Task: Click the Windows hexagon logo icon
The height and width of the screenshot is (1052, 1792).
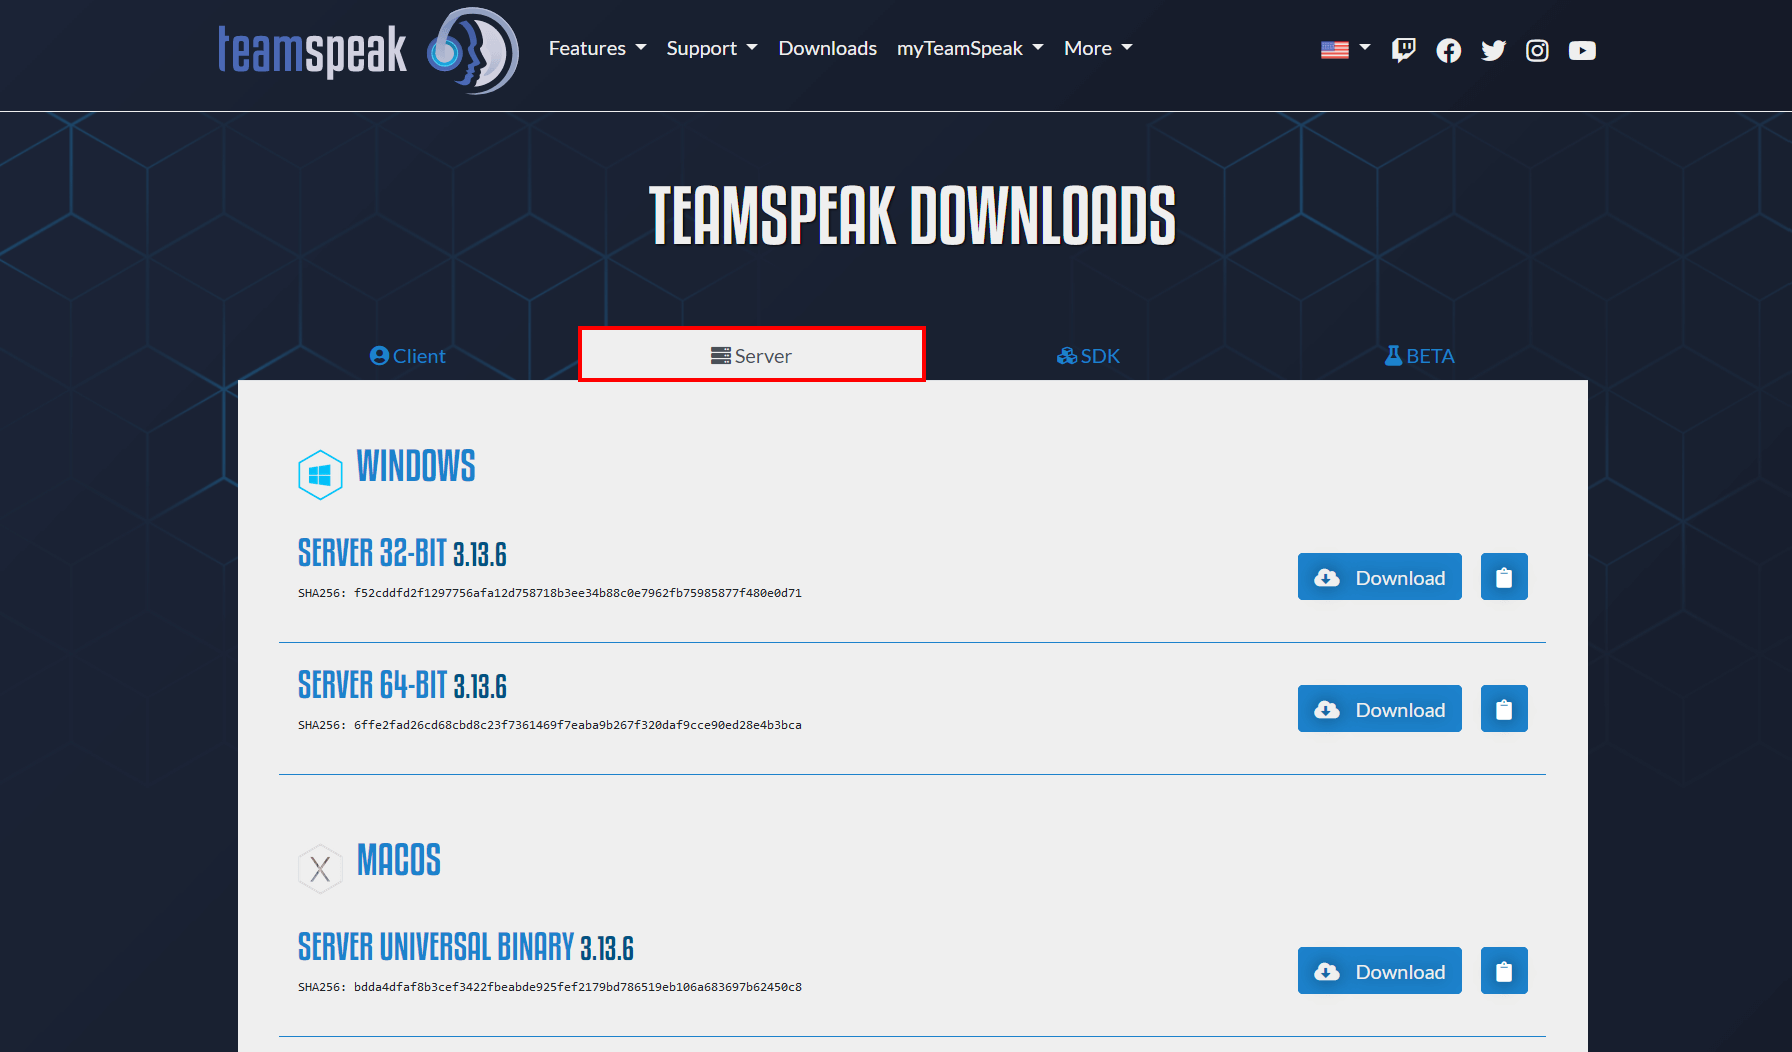Action: (320, 475)
